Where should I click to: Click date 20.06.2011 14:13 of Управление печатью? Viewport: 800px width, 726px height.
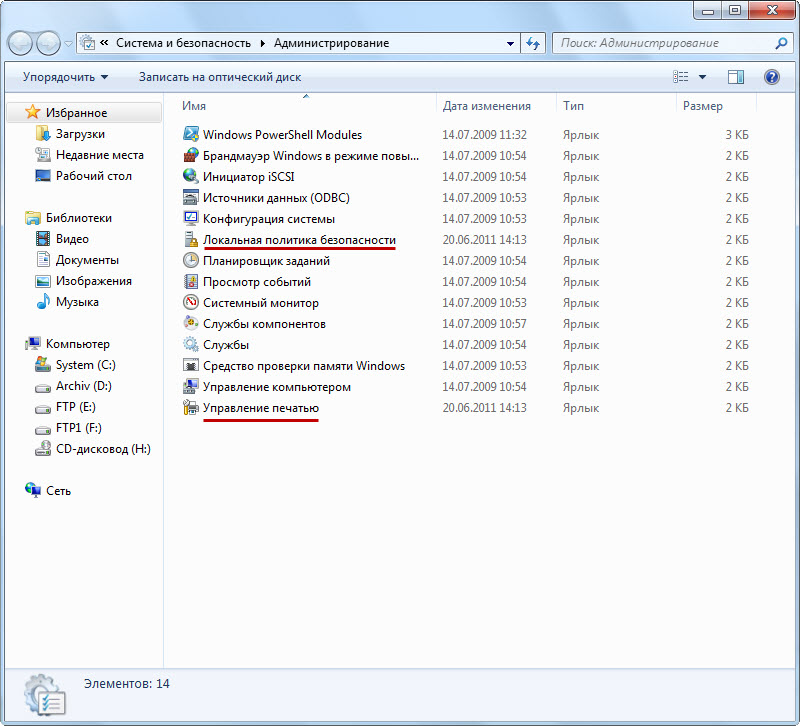[484, 408]
